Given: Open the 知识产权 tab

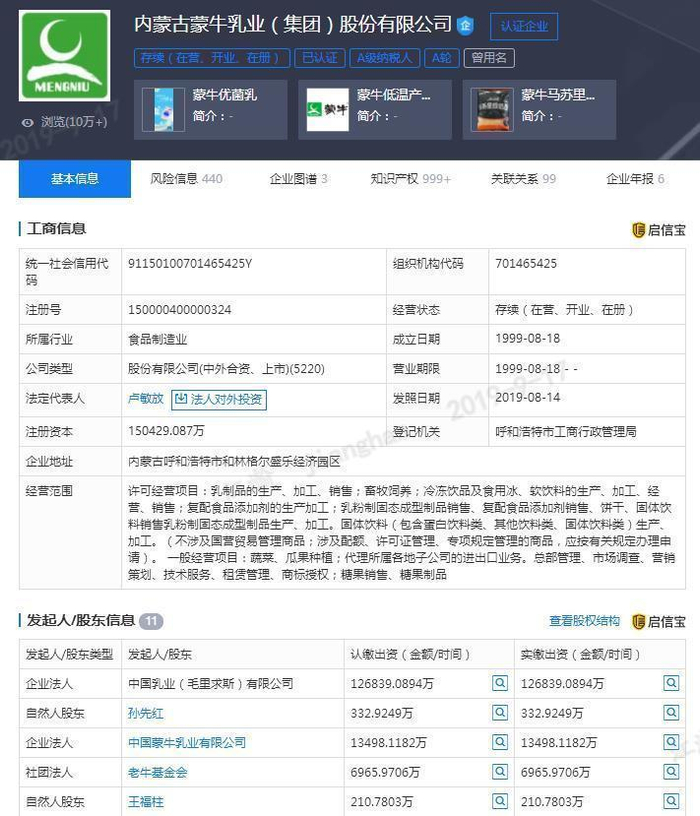Looking at the screenshot, I should click(410, 179).
